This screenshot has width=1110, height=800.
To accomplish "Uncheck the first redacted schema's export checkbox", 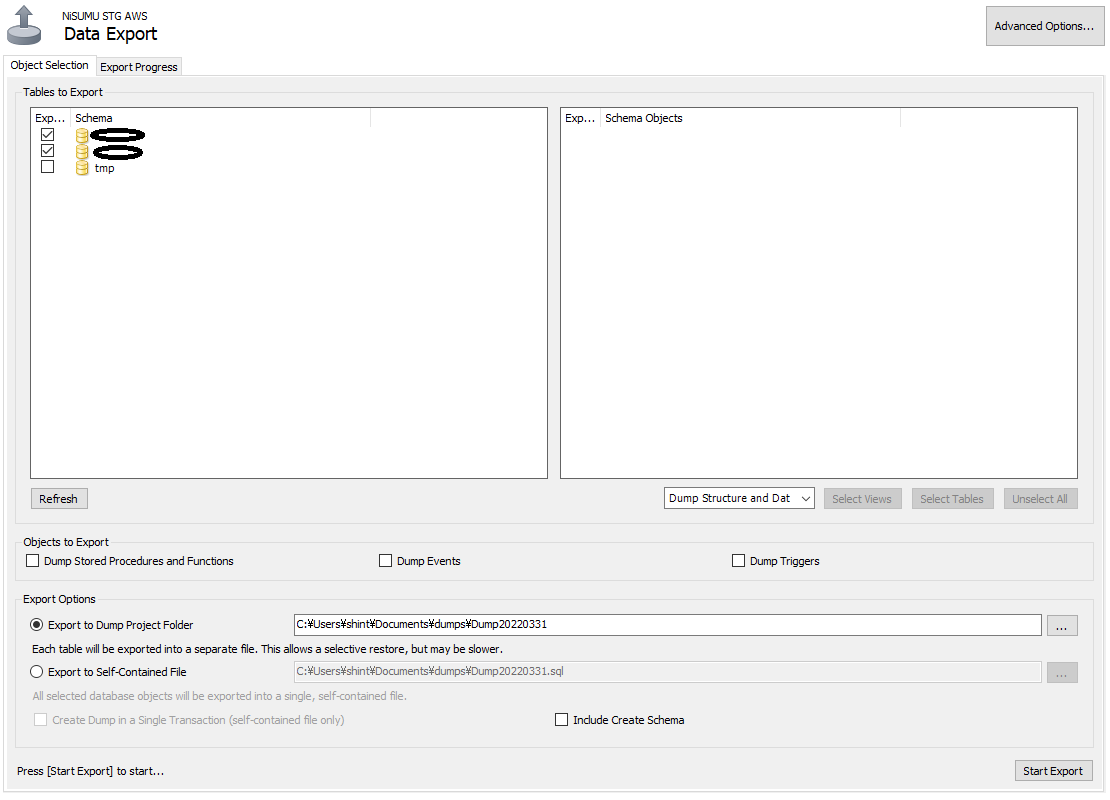I will tap(47, 135).
